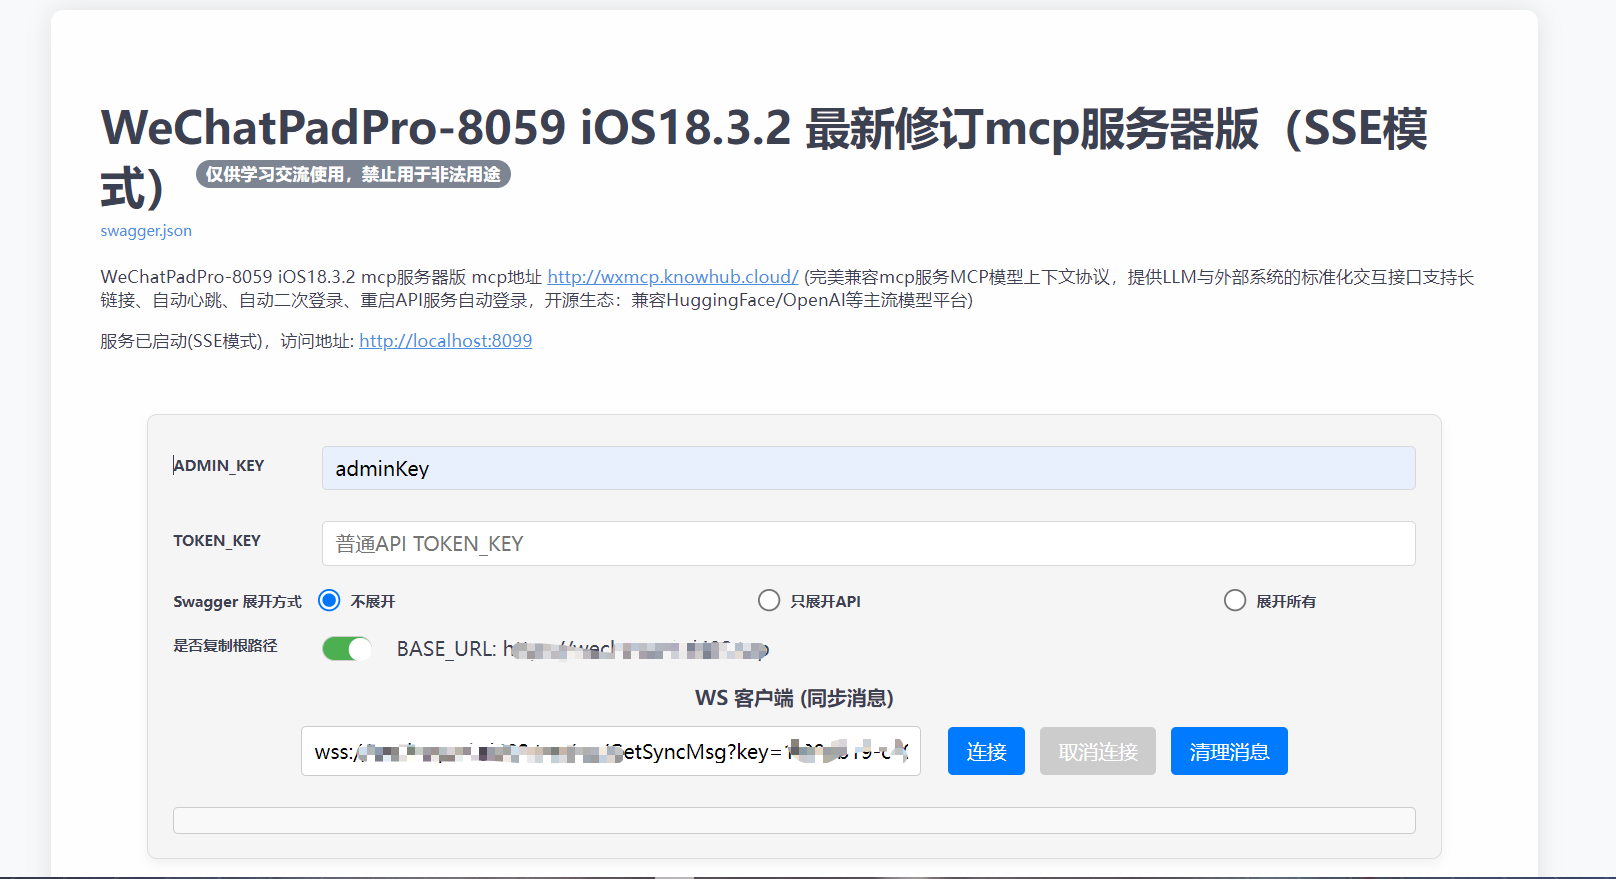1616x879 pixels.
Task: Select the 只展开API radio button
Action: click(x=768, y=600)
